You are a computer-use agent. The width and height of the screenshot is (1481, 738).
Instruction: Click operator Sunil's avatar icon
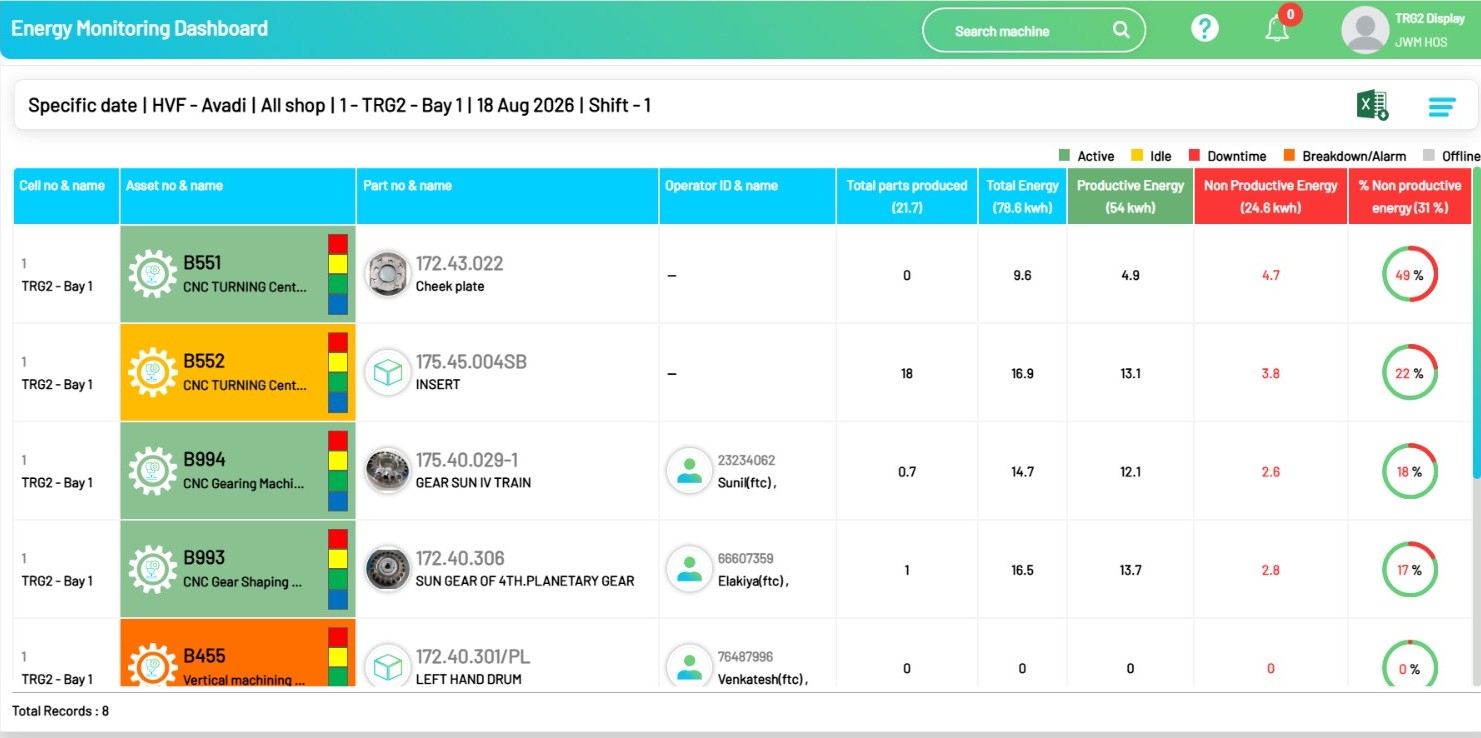pos(689,471)
